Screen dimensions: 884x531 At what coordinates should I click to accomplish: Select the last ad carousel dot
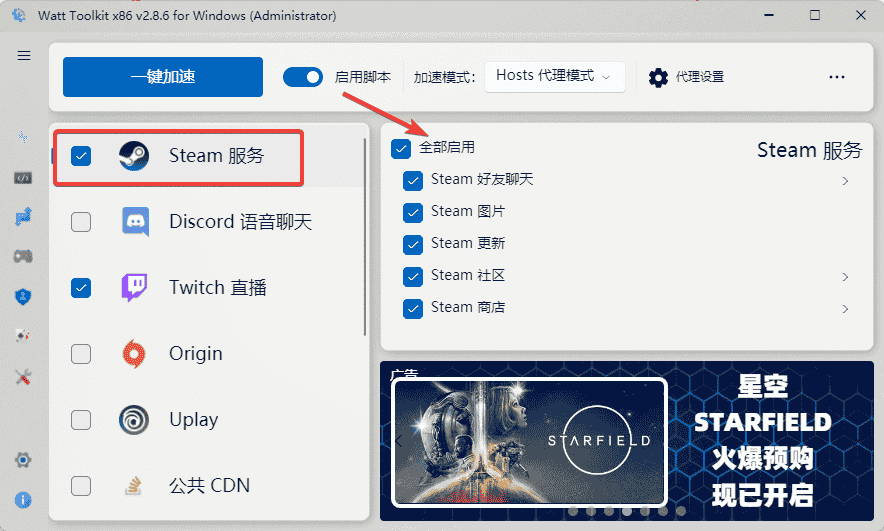click(x=681, y=511)
